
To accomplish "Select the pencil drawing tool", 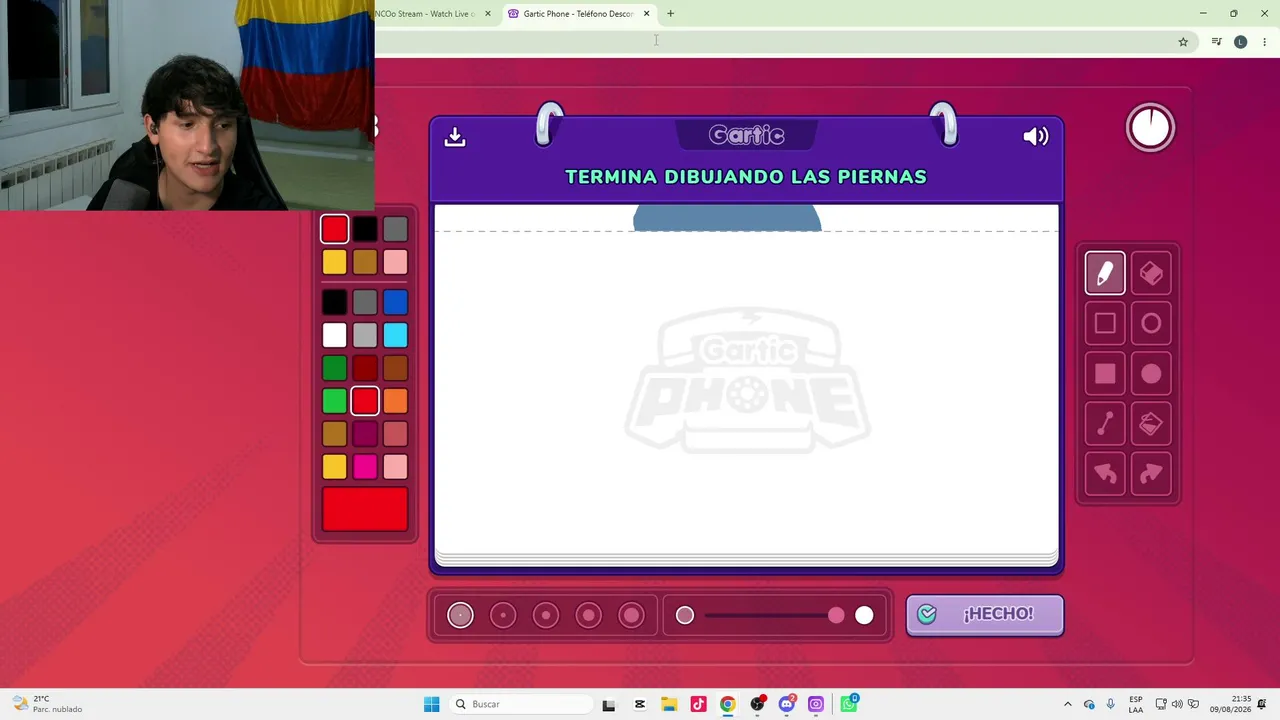I will 1105,273.
